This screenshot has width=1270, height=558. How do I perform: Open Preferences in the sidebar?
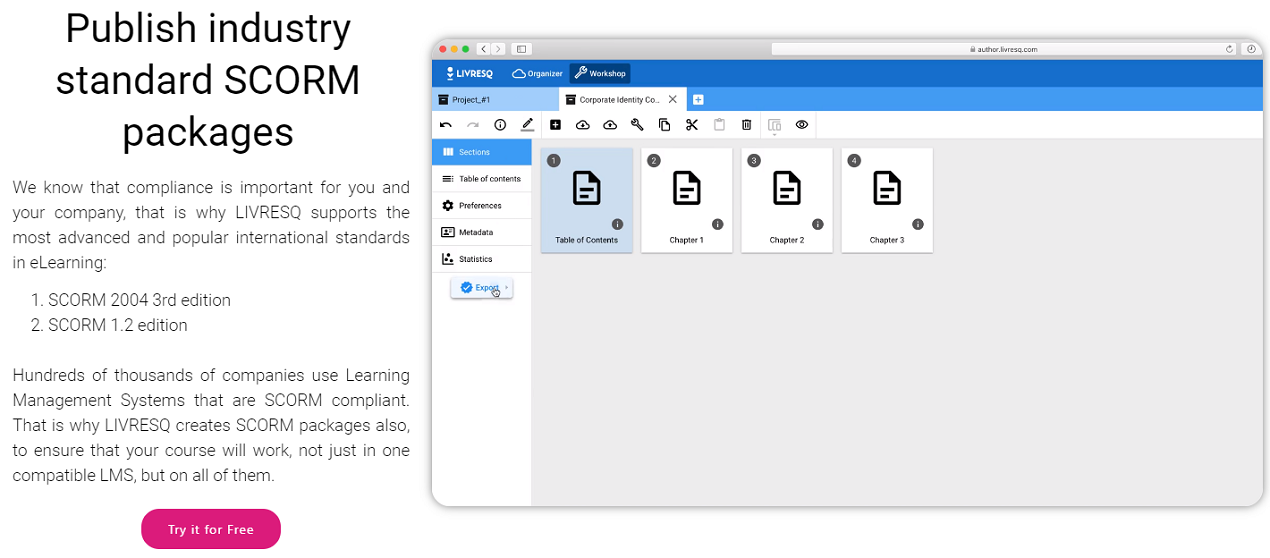tap(482, 205)
